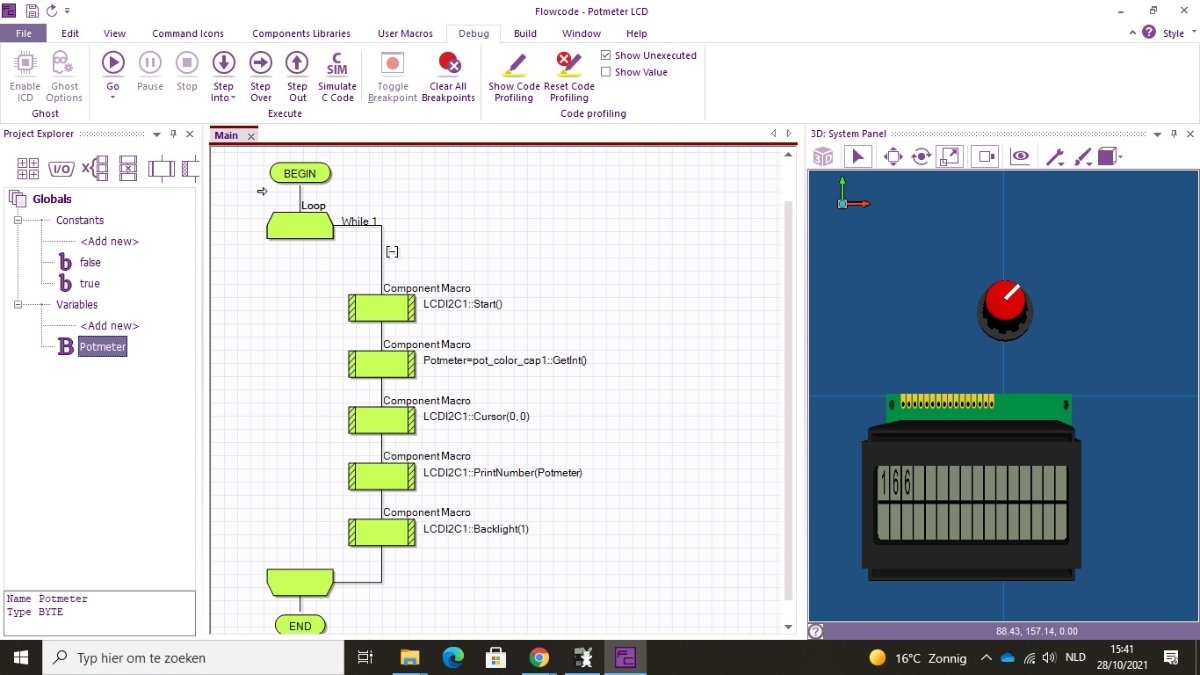This screenshot has height=675, width=1200.
Task: Select the false constant
Action: pyautogui.click(x=90, y=262)
